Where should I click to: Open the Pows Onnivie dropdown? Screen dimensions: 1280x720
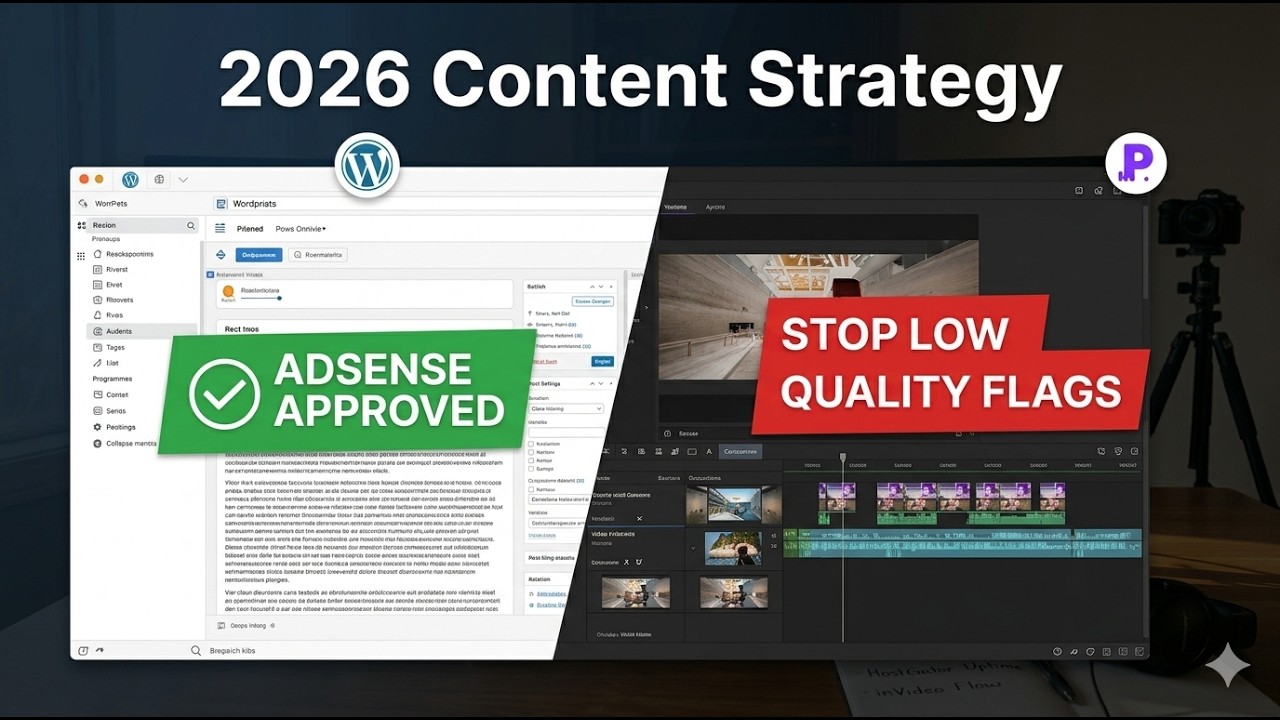tap(301, 229)
